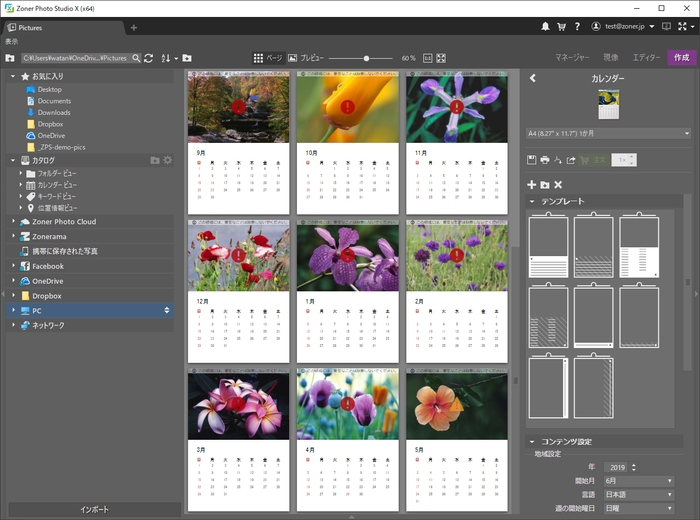Click the zoom slider handle
700x520 pixels.
tap(366, 58)
